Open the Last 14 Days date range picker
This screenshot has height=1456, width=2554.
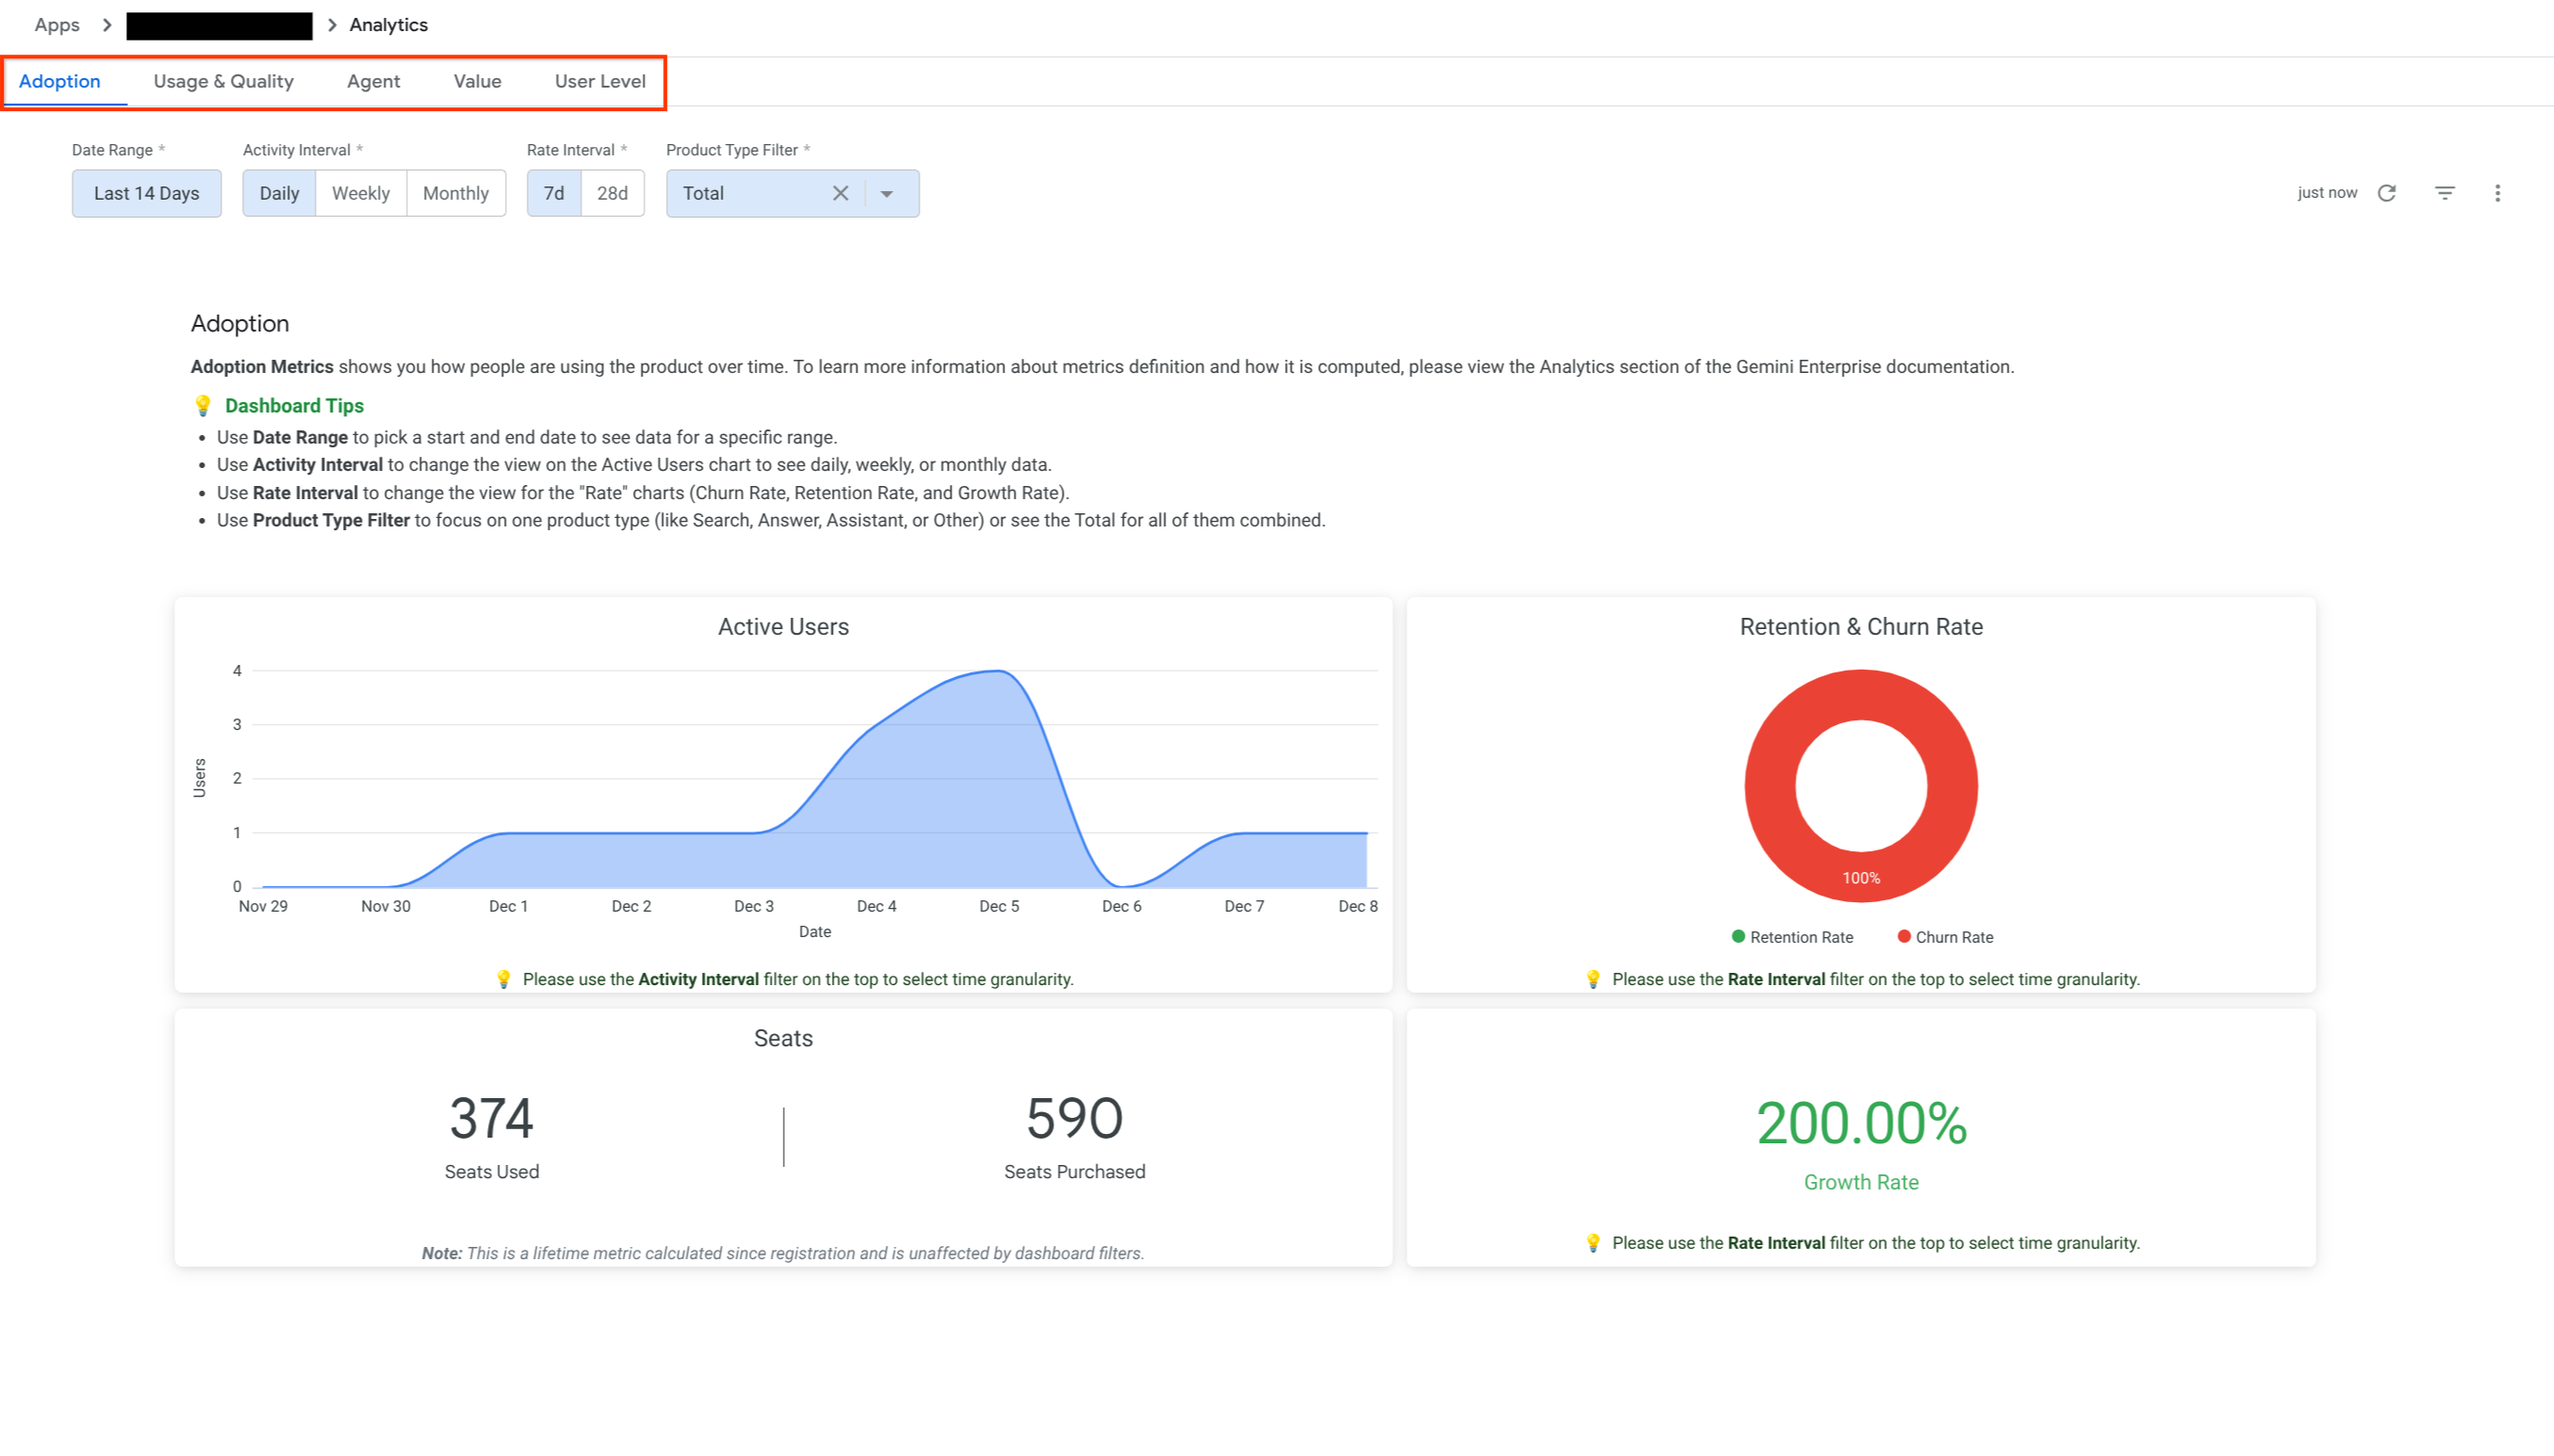click(146, 192)
